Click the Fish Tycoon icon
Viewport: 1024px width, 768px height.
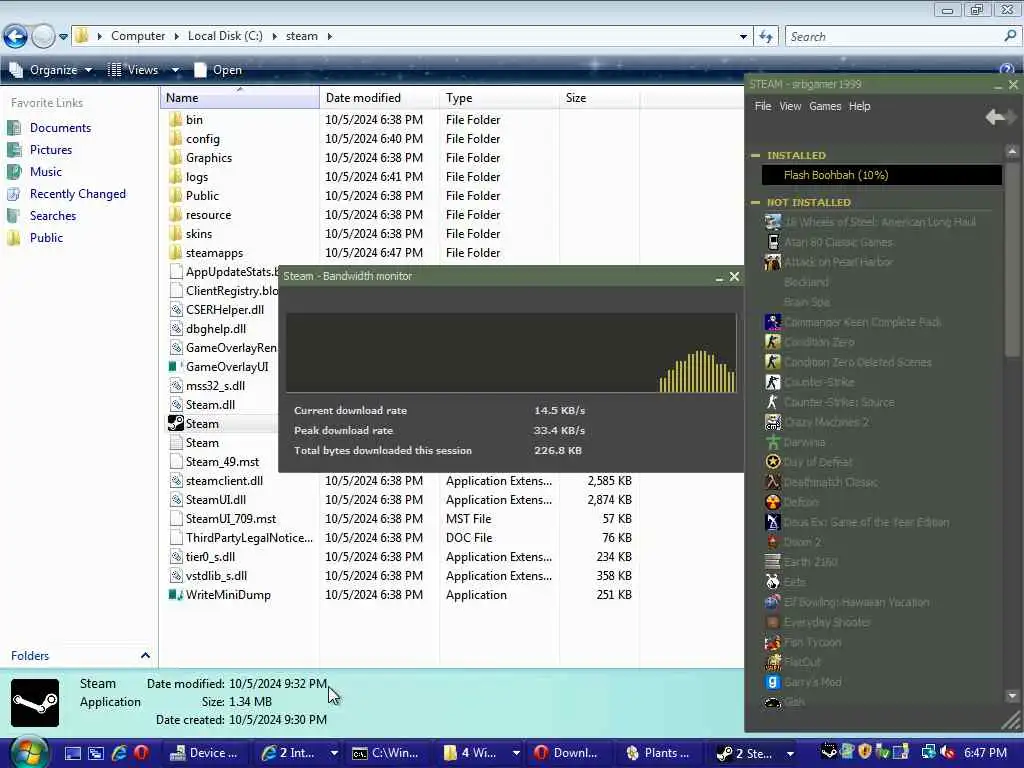tap(773, 642)
